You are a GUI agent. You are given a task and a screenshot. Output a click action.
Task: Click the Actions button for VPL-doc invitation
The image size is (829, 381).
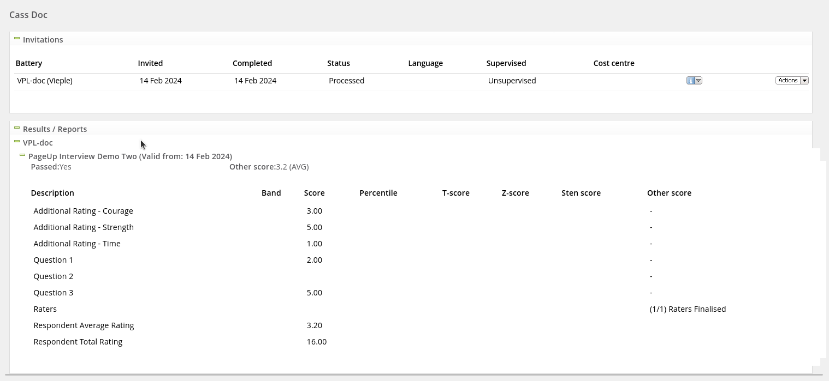(x=788, y=80)
